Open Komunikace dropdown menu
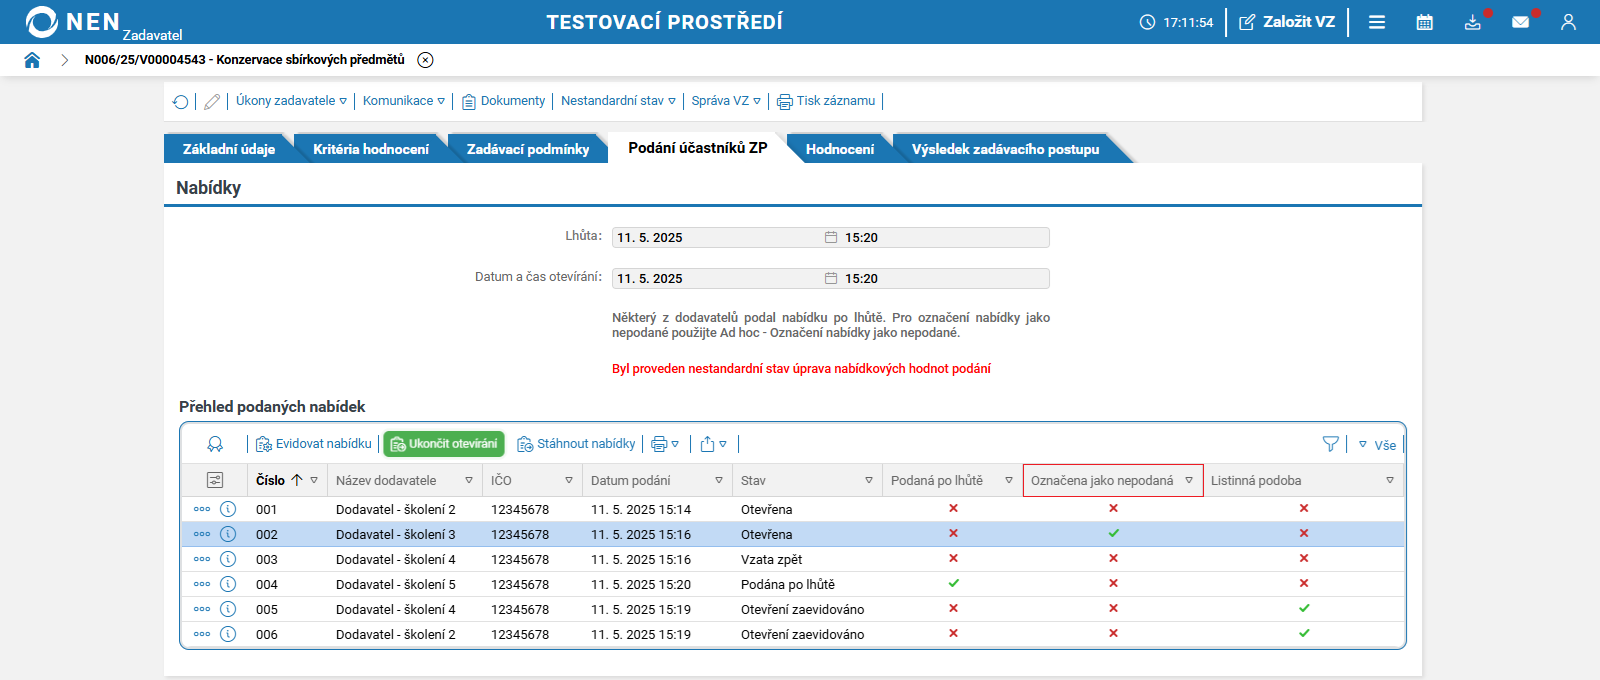Screen dimensions: 1600x680 tap(404, 101)
